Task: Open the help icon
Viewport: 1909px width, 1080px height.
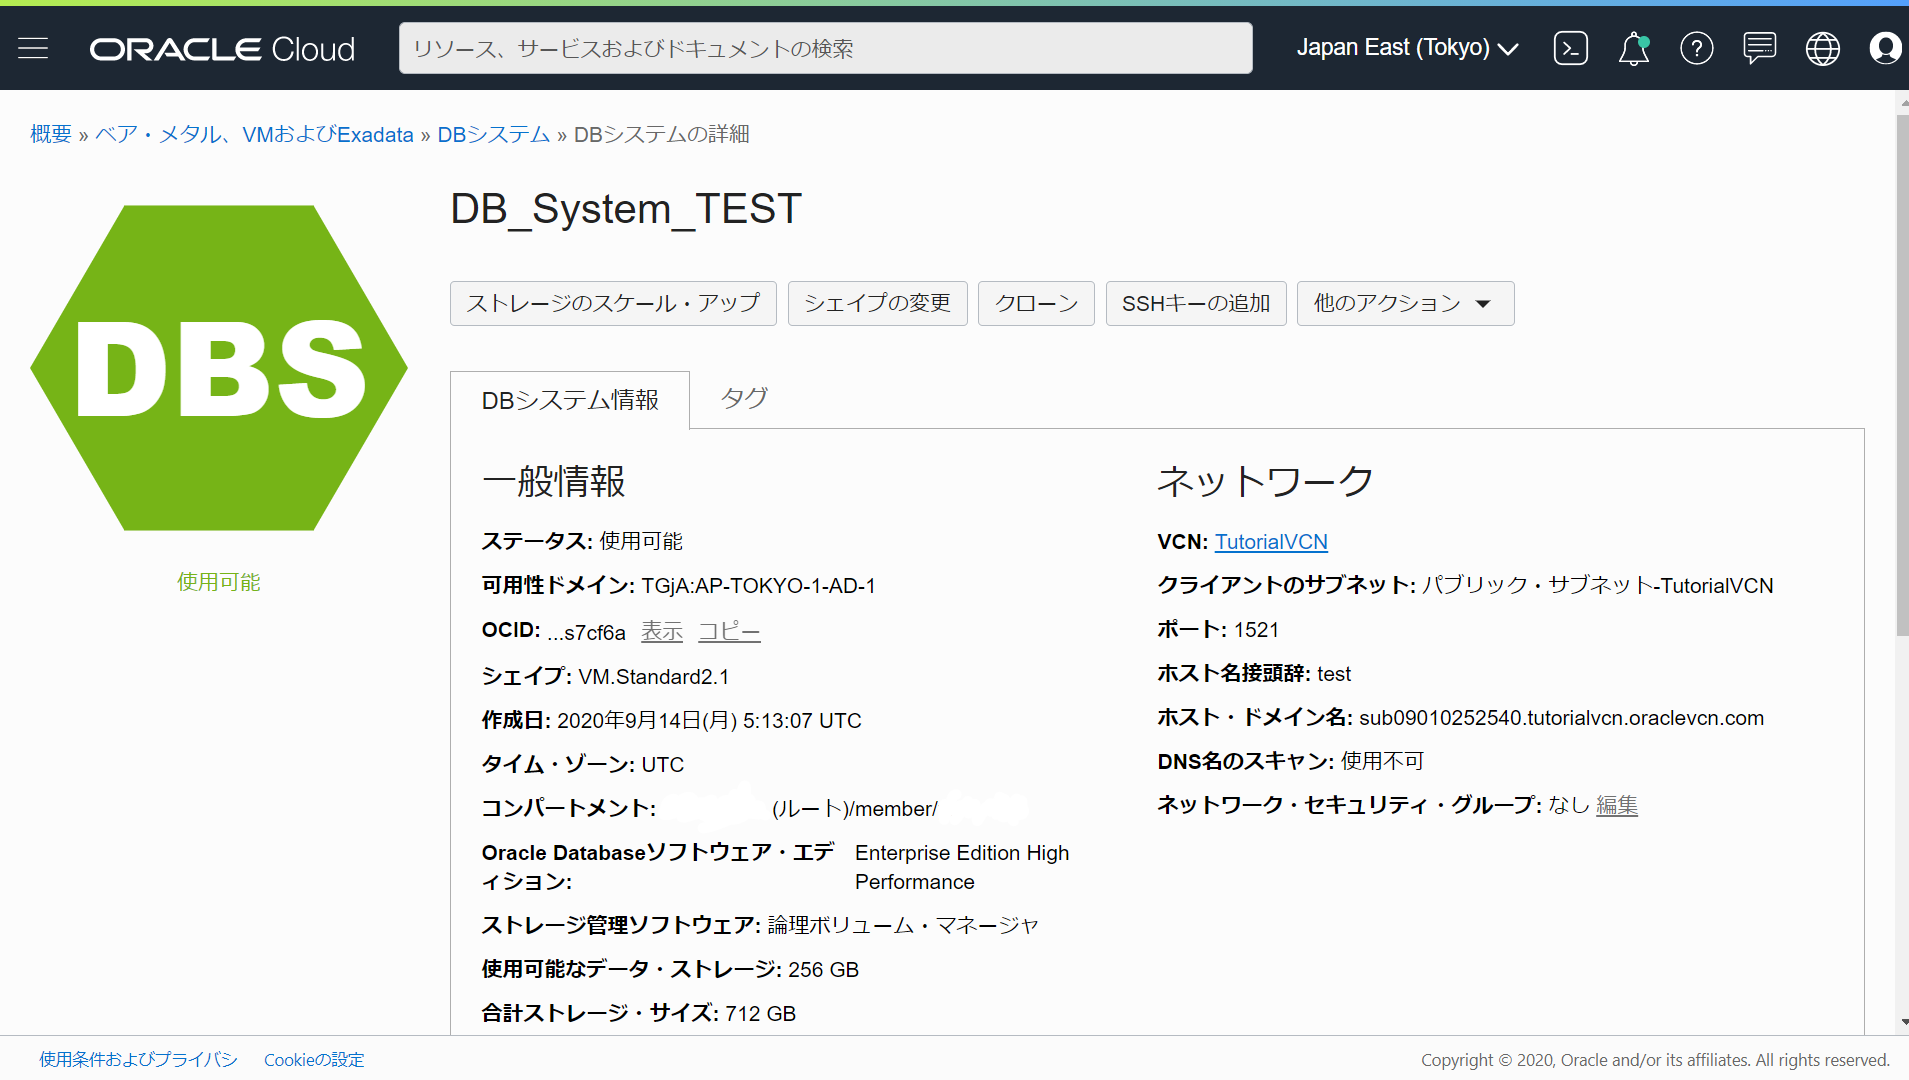Action: coord(1696,47)
